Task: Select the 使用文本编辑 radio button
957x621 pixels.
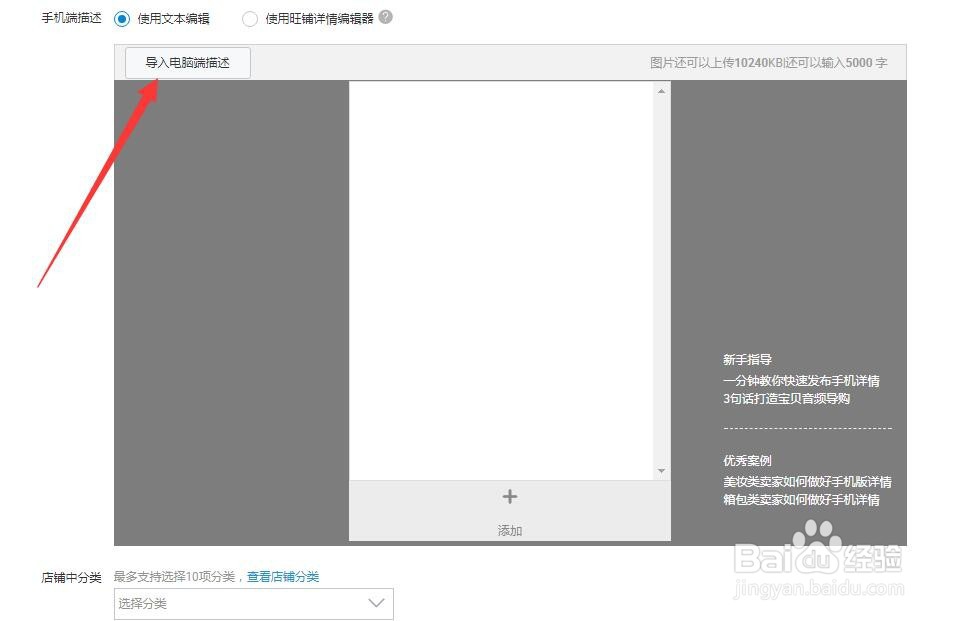Action: 122,17
